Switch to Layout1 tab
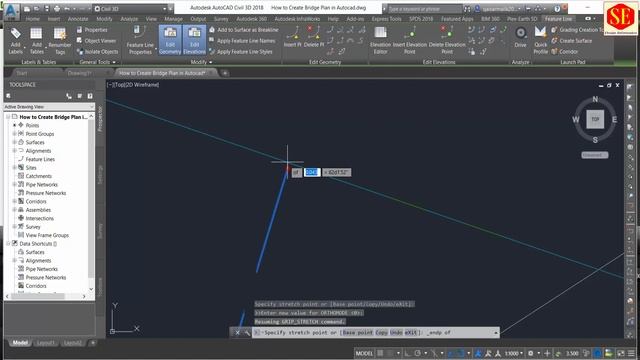The height and width of the screenshot is (360, 640). click(x=45, y=343)
